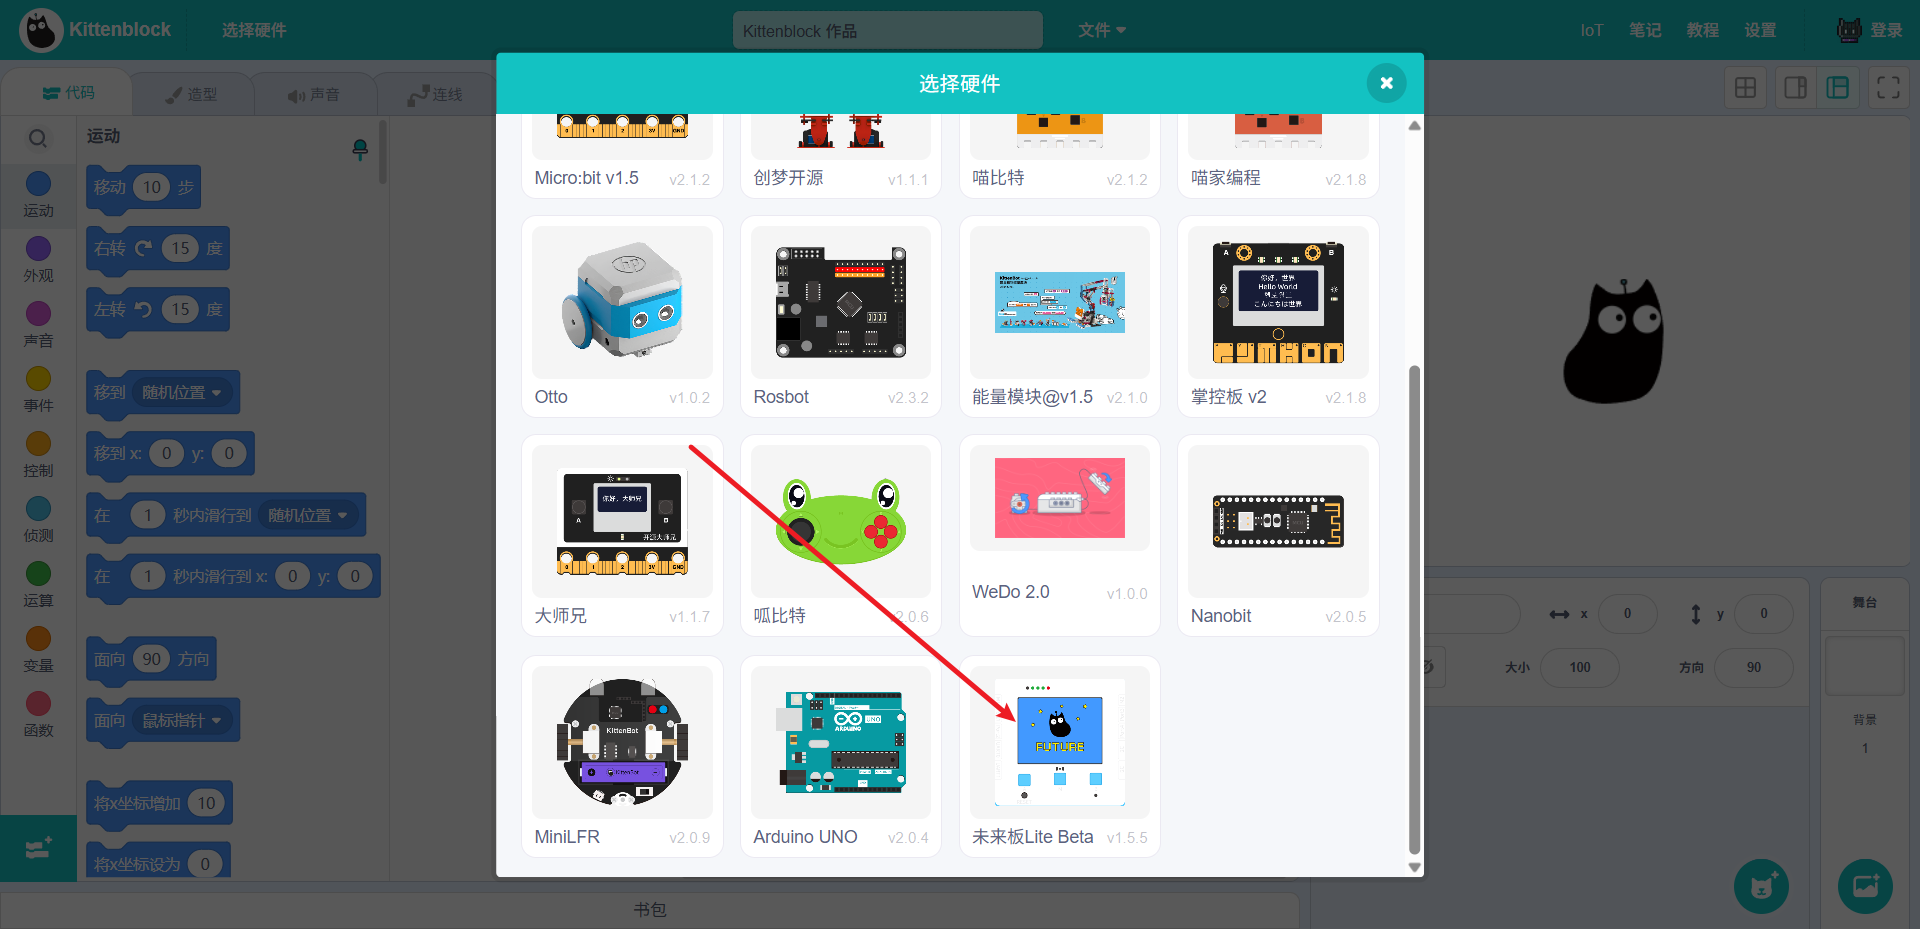The width and height of the screenshot is (1920, 929).
Task: Select the 侦测 sensing block category
Action: pyautogui.click(x=38, y=520)
